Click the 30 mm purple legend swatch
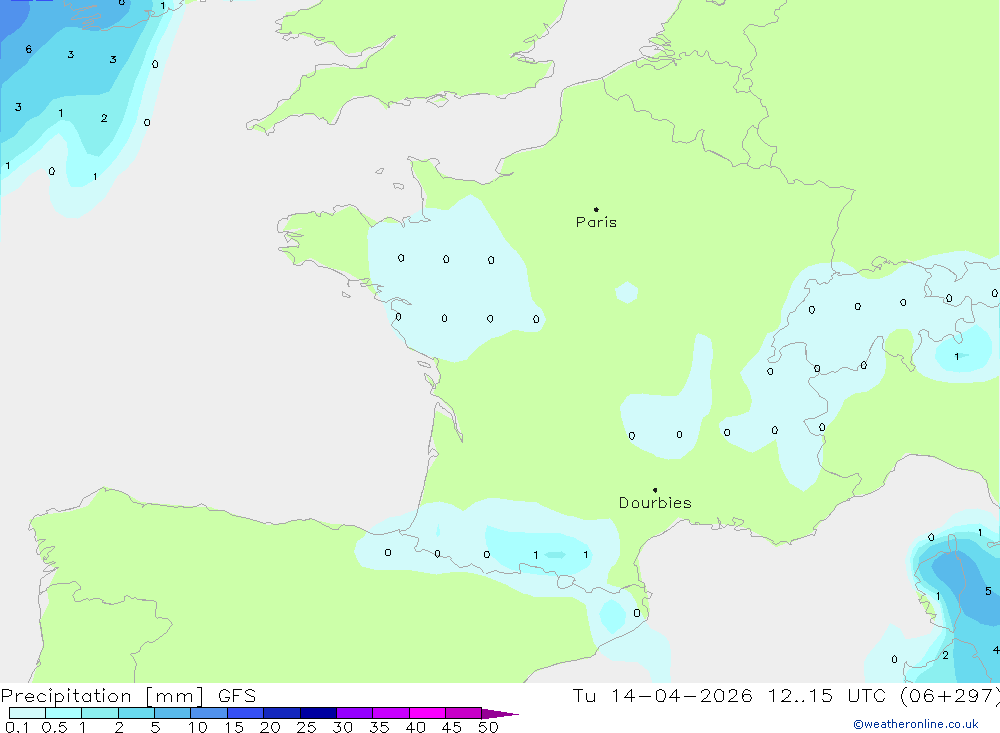1000x733 pixels. pyautogui.click(x=354, y=713)
